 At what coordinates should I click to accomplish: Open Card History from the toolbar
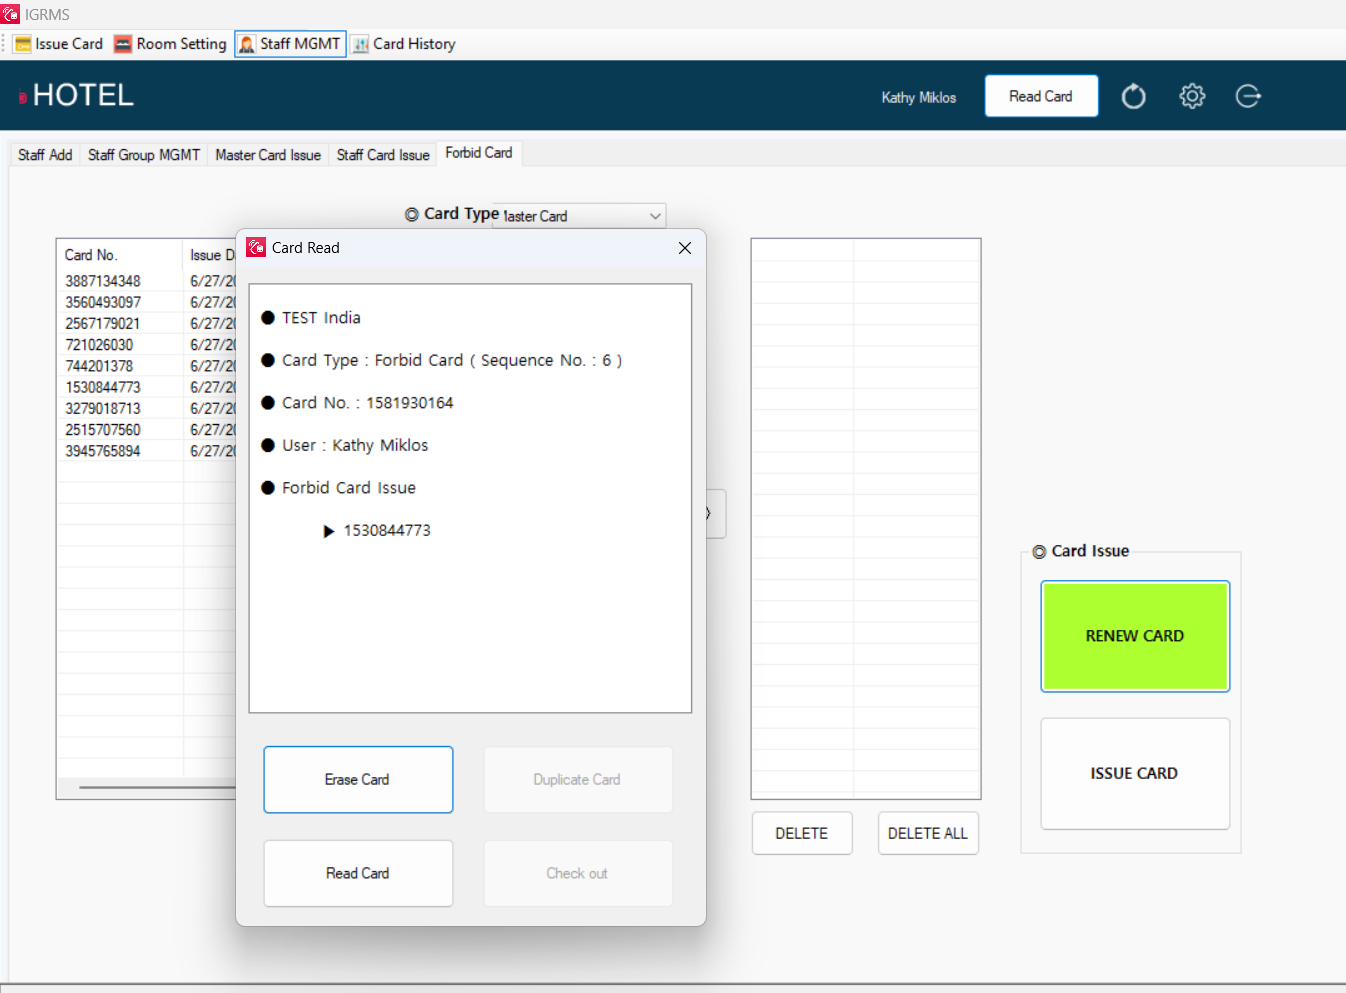point(404,44)
